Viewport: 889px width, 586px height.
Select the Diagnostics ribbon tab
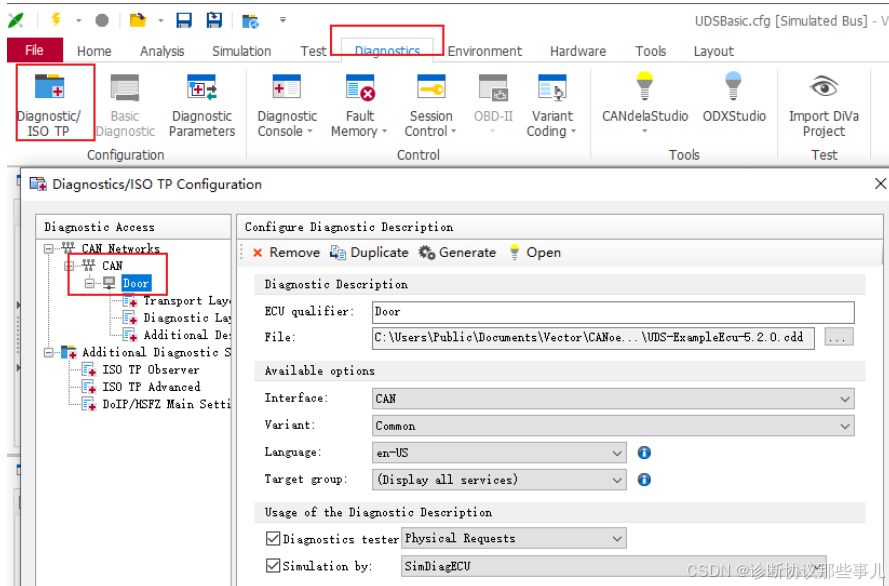[387, 50]
